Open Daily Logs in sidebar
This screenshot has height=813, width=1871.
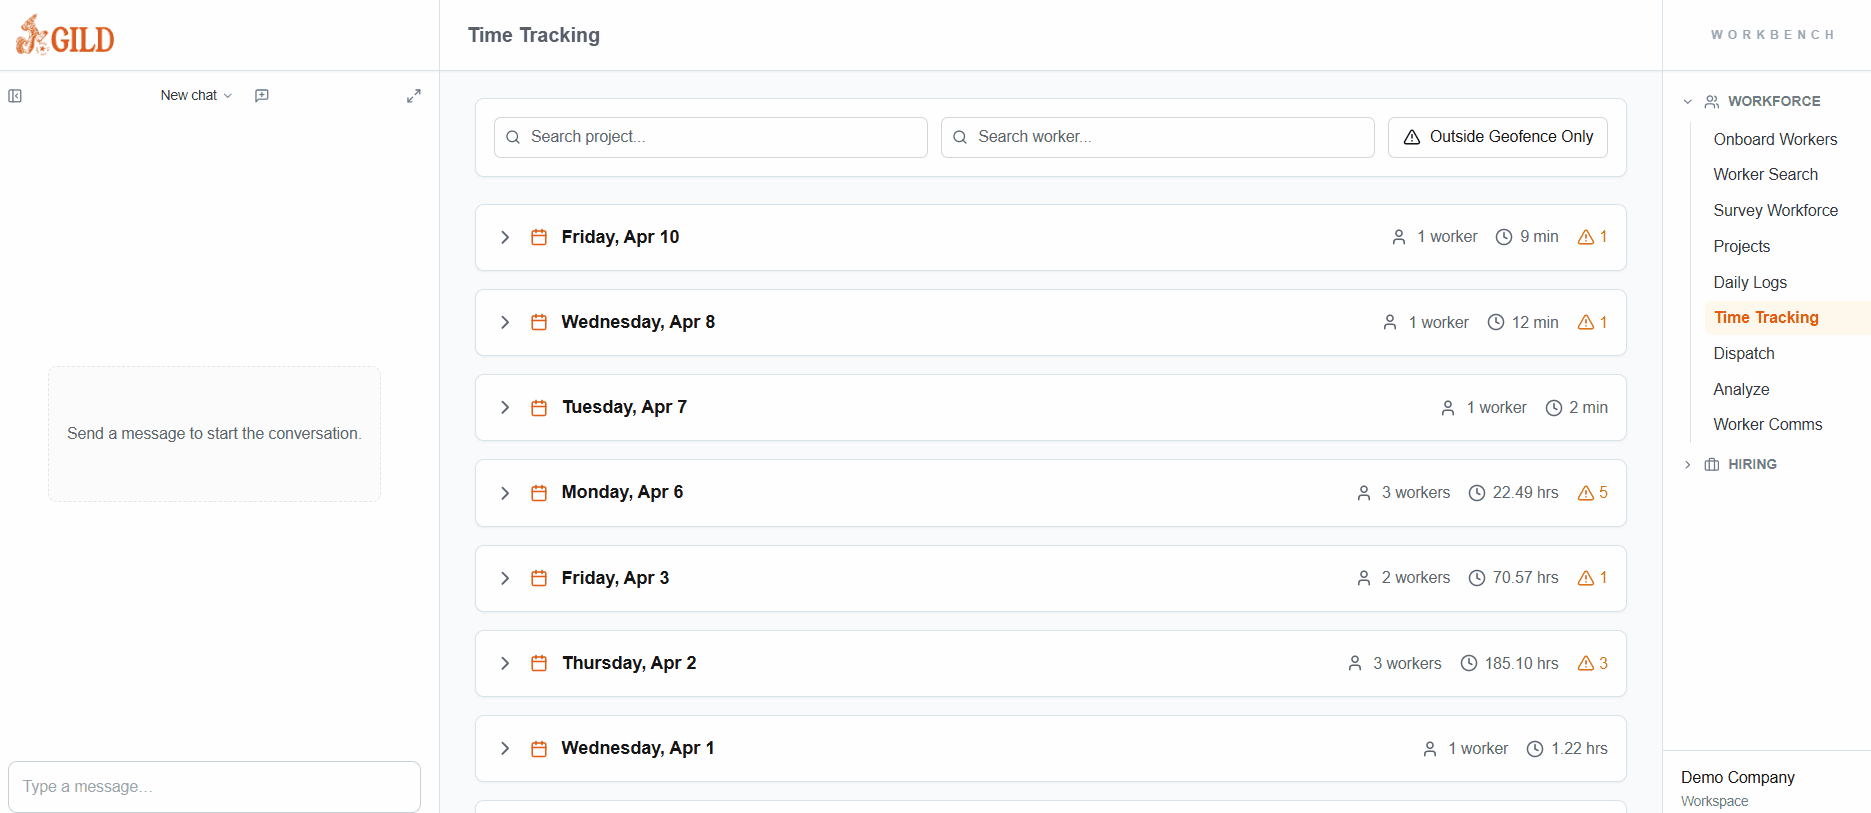tap(1750, 282)
